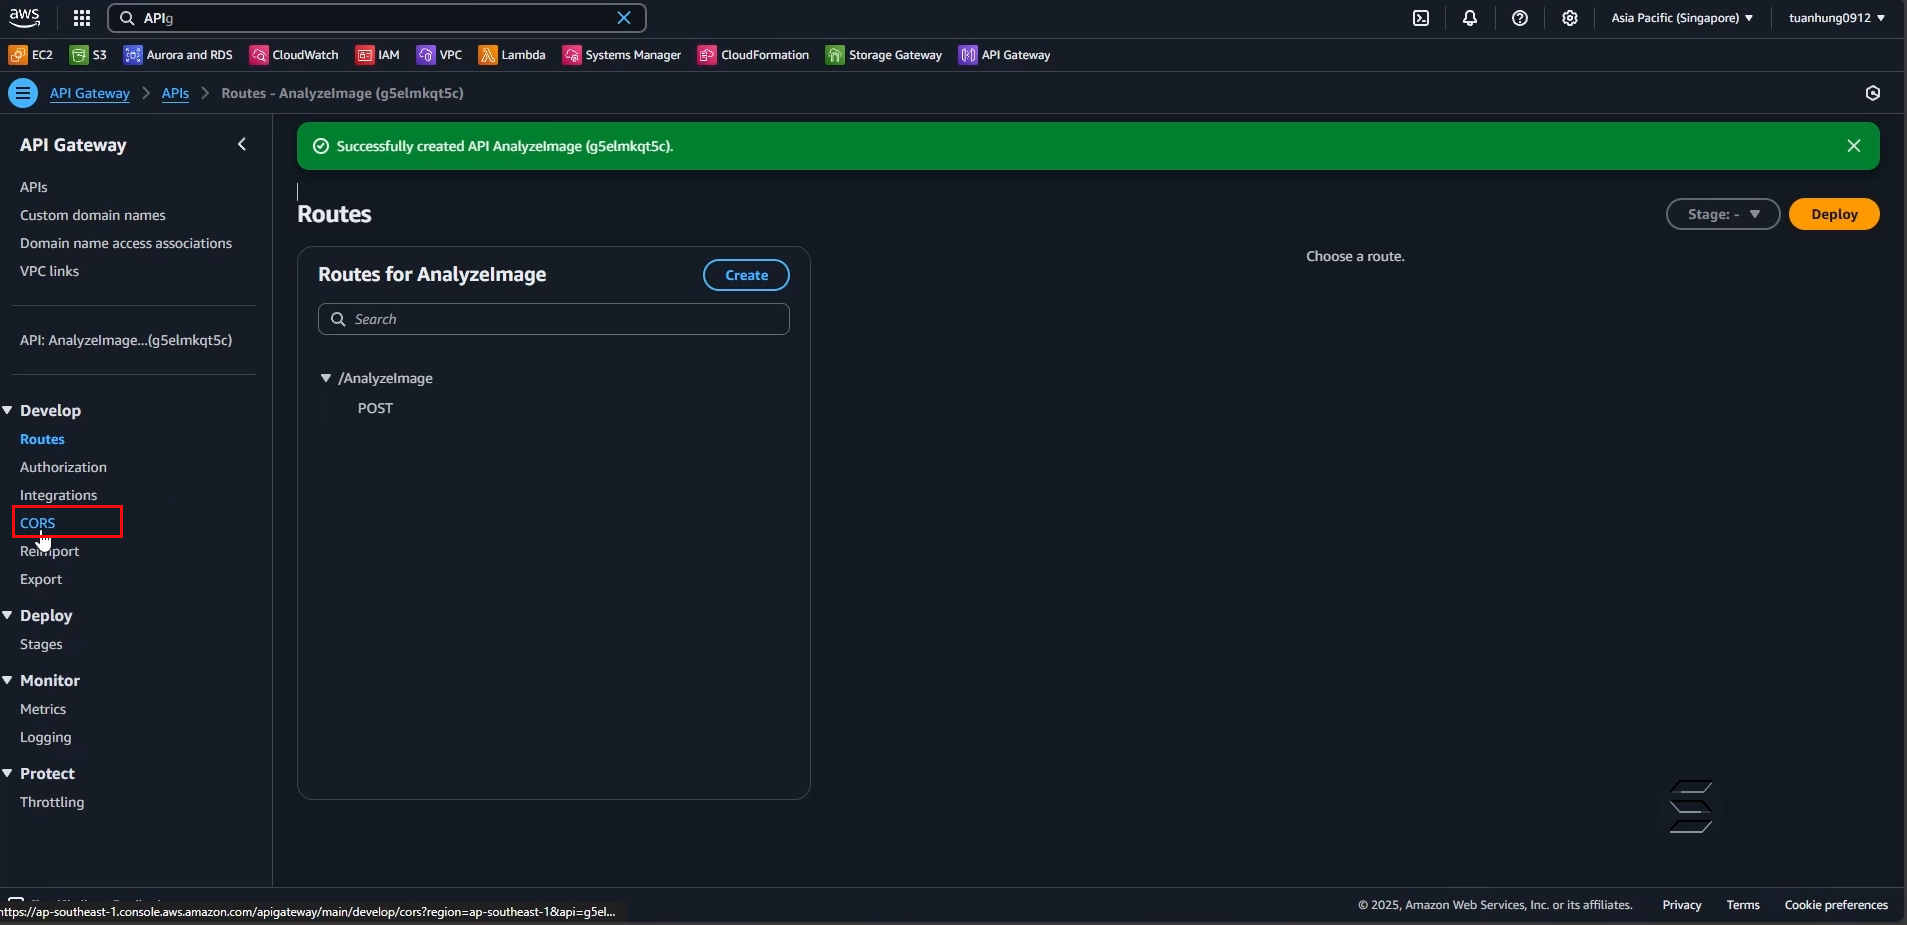Follow the API Gateway breadcrumb link
The image size is (1907, 925).
(x=90, y=93)
